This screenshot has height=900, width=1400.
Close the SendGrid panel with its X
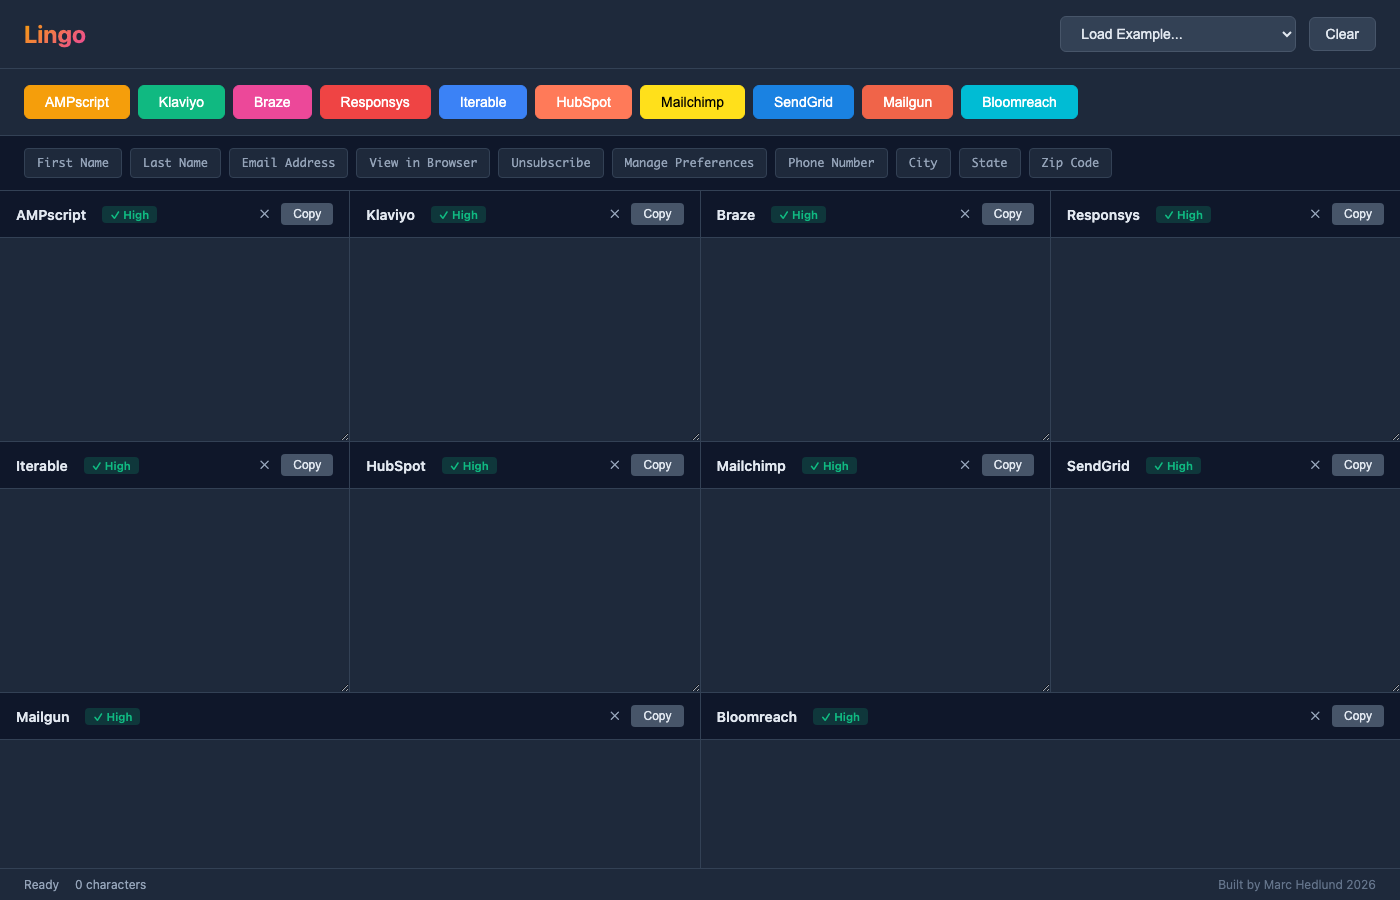point(1315,465)
